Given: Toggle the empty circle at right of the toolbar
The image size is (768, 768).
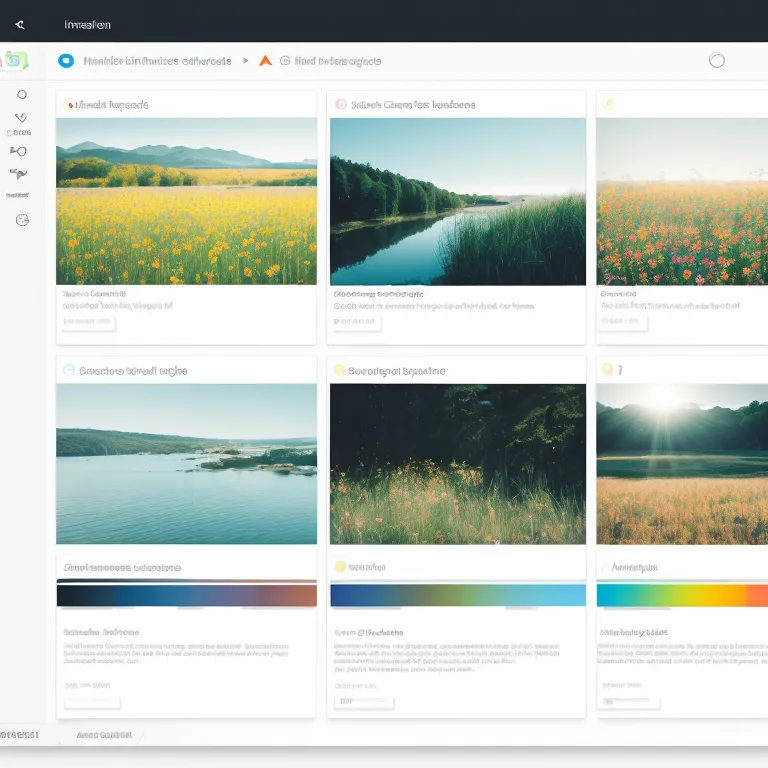Looking at the screenshot, I should coord(716,61).
